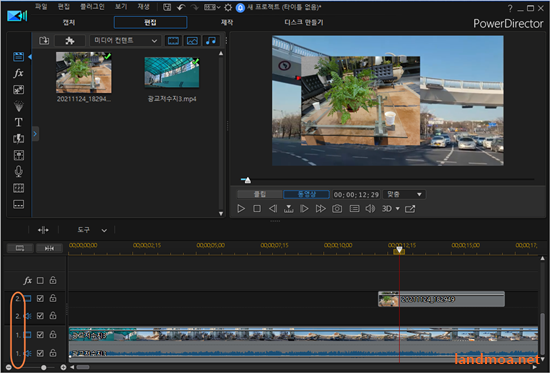This screenshot has width=550, height=373.
Task: Open the aspect ratio dropdown in top toolbar
Action: 212,7
